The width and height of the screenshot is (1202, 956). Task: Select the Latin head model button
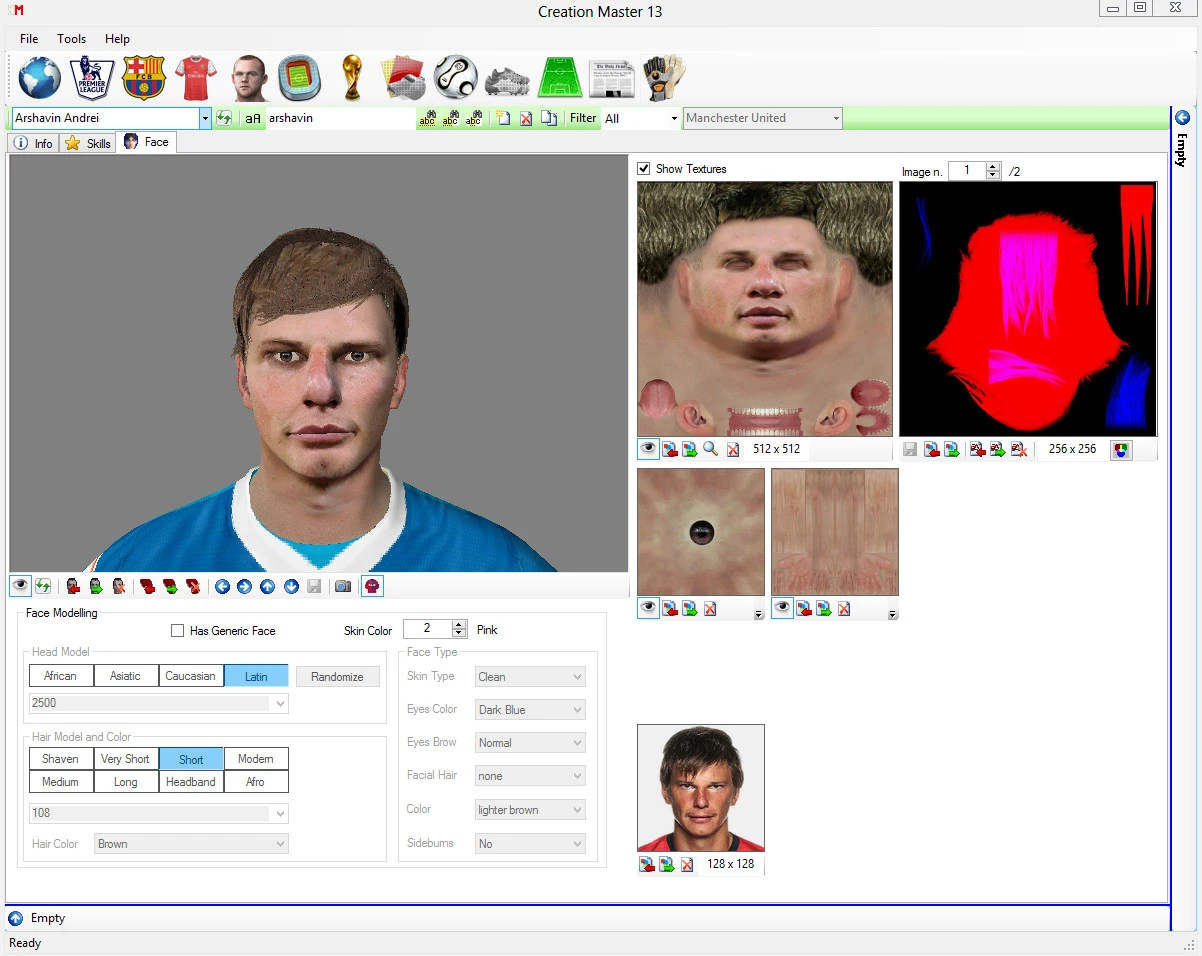[x=256, y=675]
